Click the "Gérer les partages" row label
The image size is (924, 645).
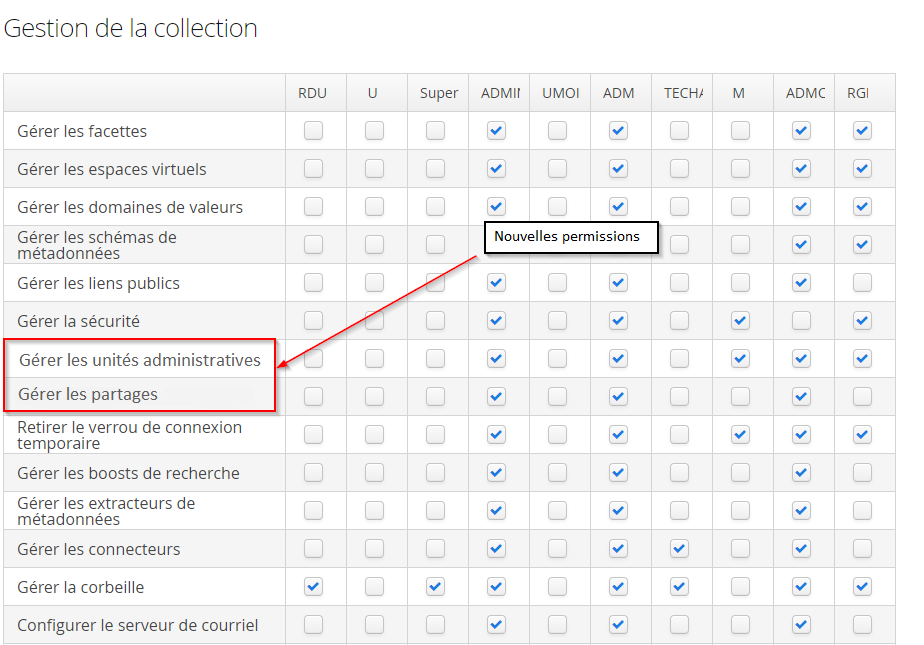click(88, 394)
